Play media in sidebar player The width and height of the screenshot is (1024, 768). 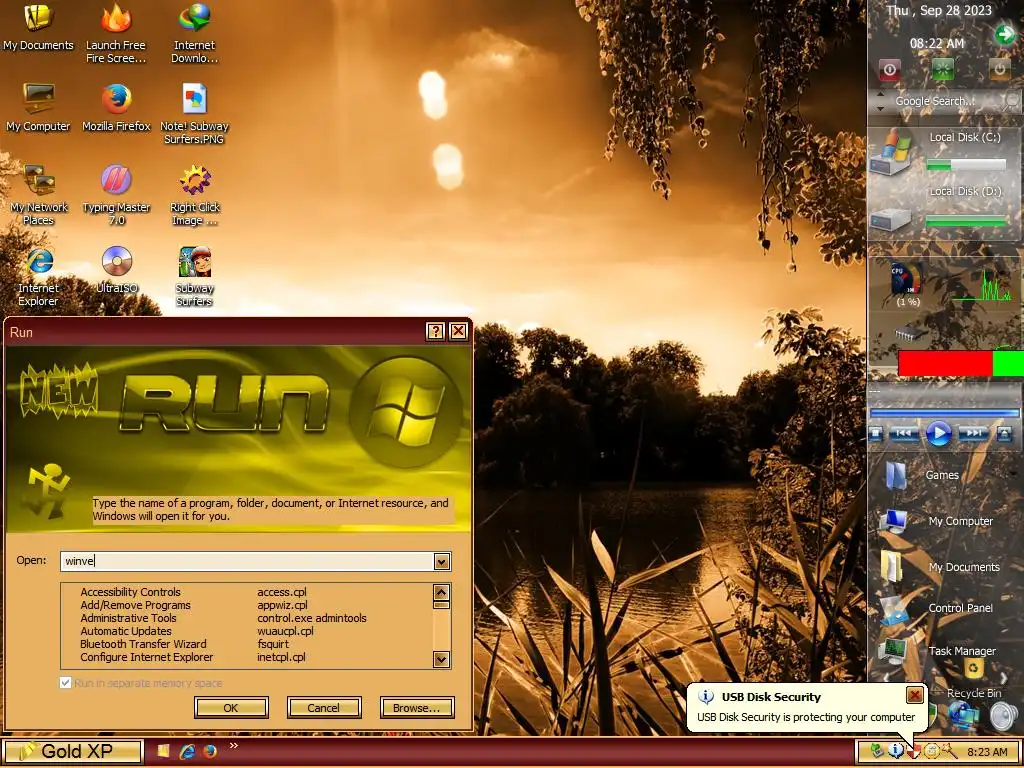939,433
